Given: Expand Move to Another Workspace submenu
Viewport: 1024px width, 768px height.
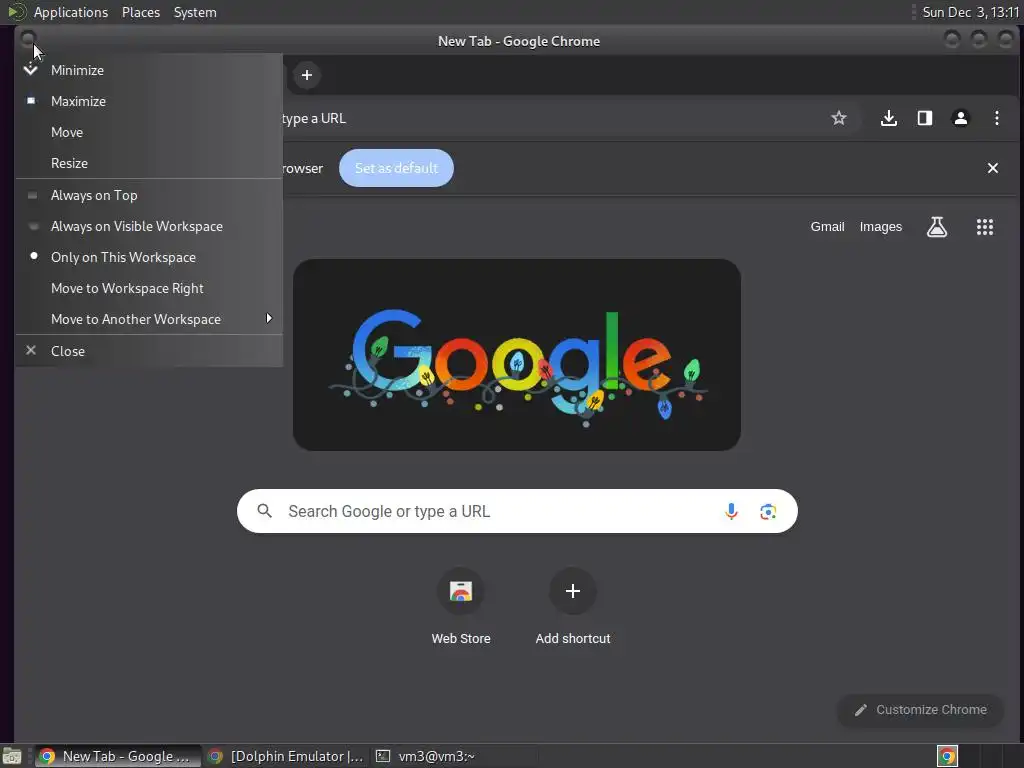Looking at the screenshot, I should [x=149, y=319].
